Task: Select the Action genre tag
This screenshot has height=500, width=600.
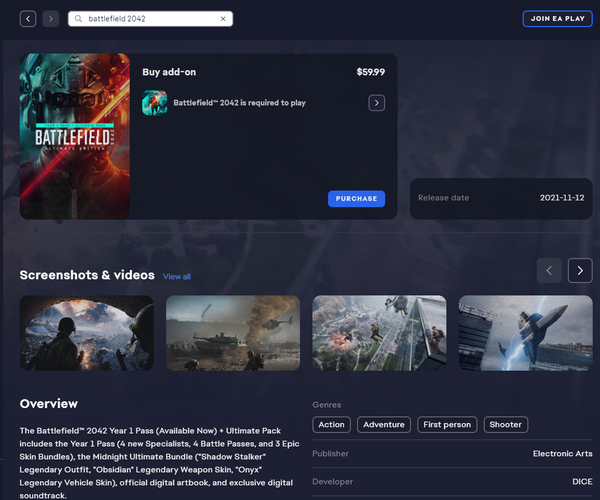Action: [331, 424]
